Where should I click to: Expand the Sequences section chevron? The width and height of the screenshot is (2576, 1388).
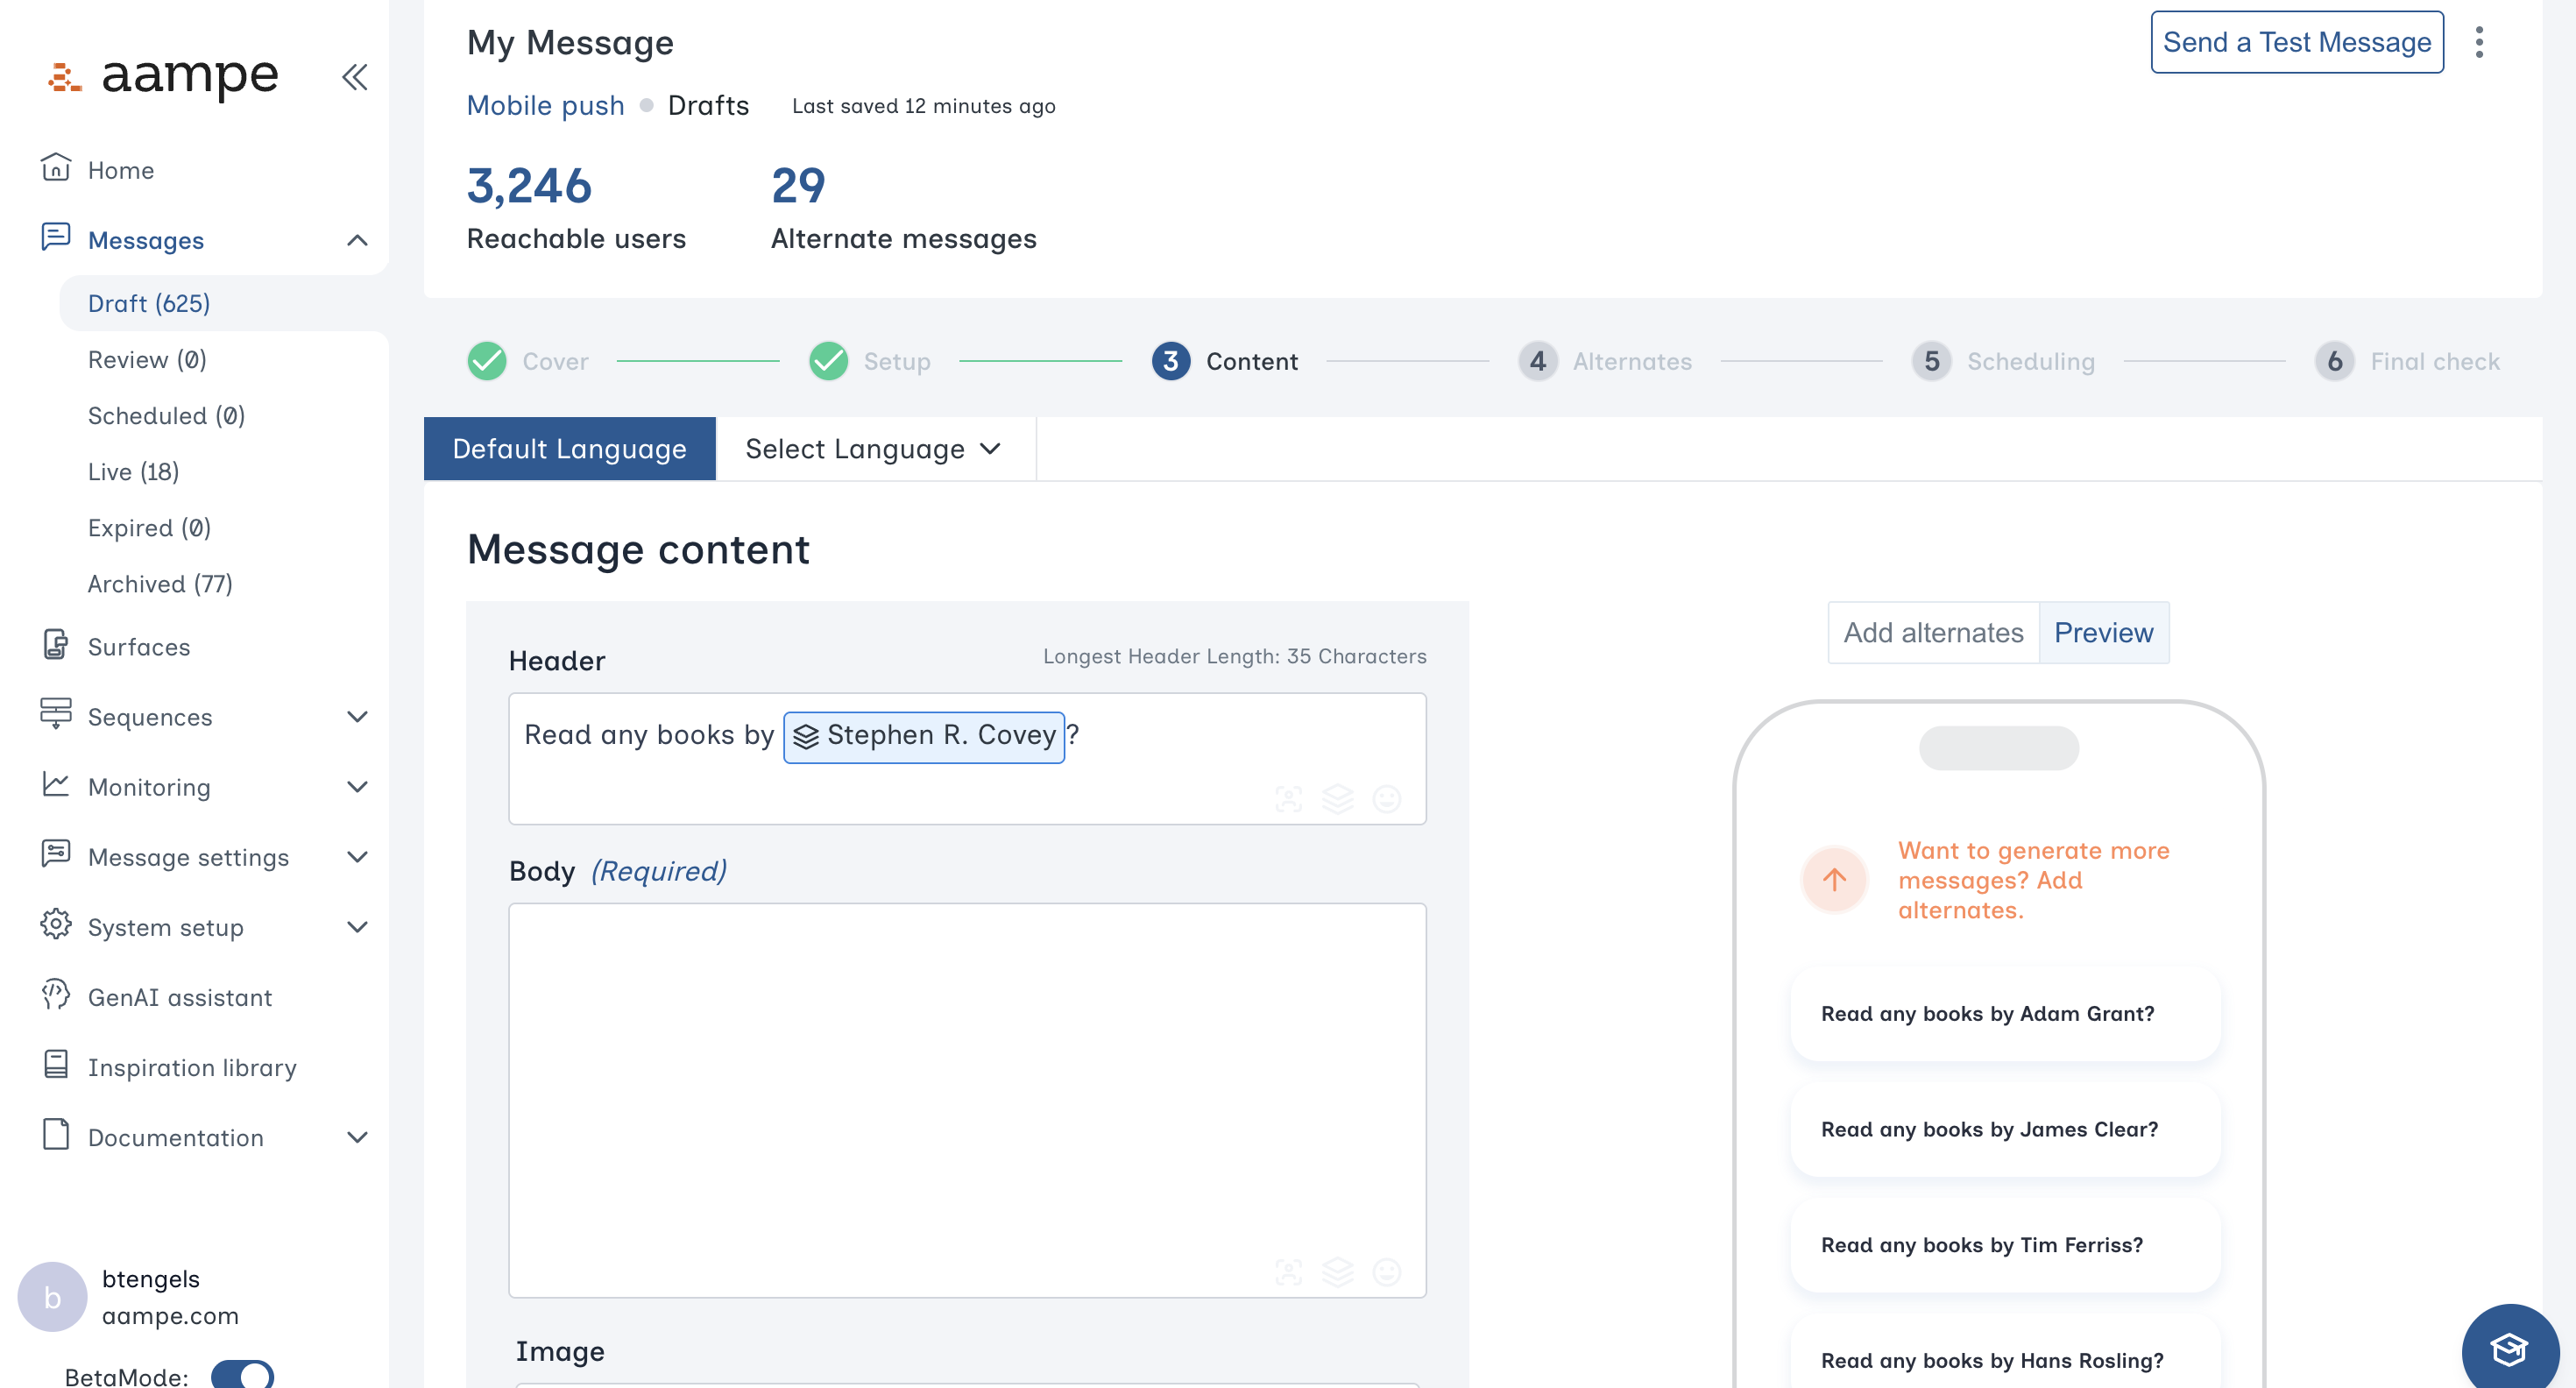point(357,717)
